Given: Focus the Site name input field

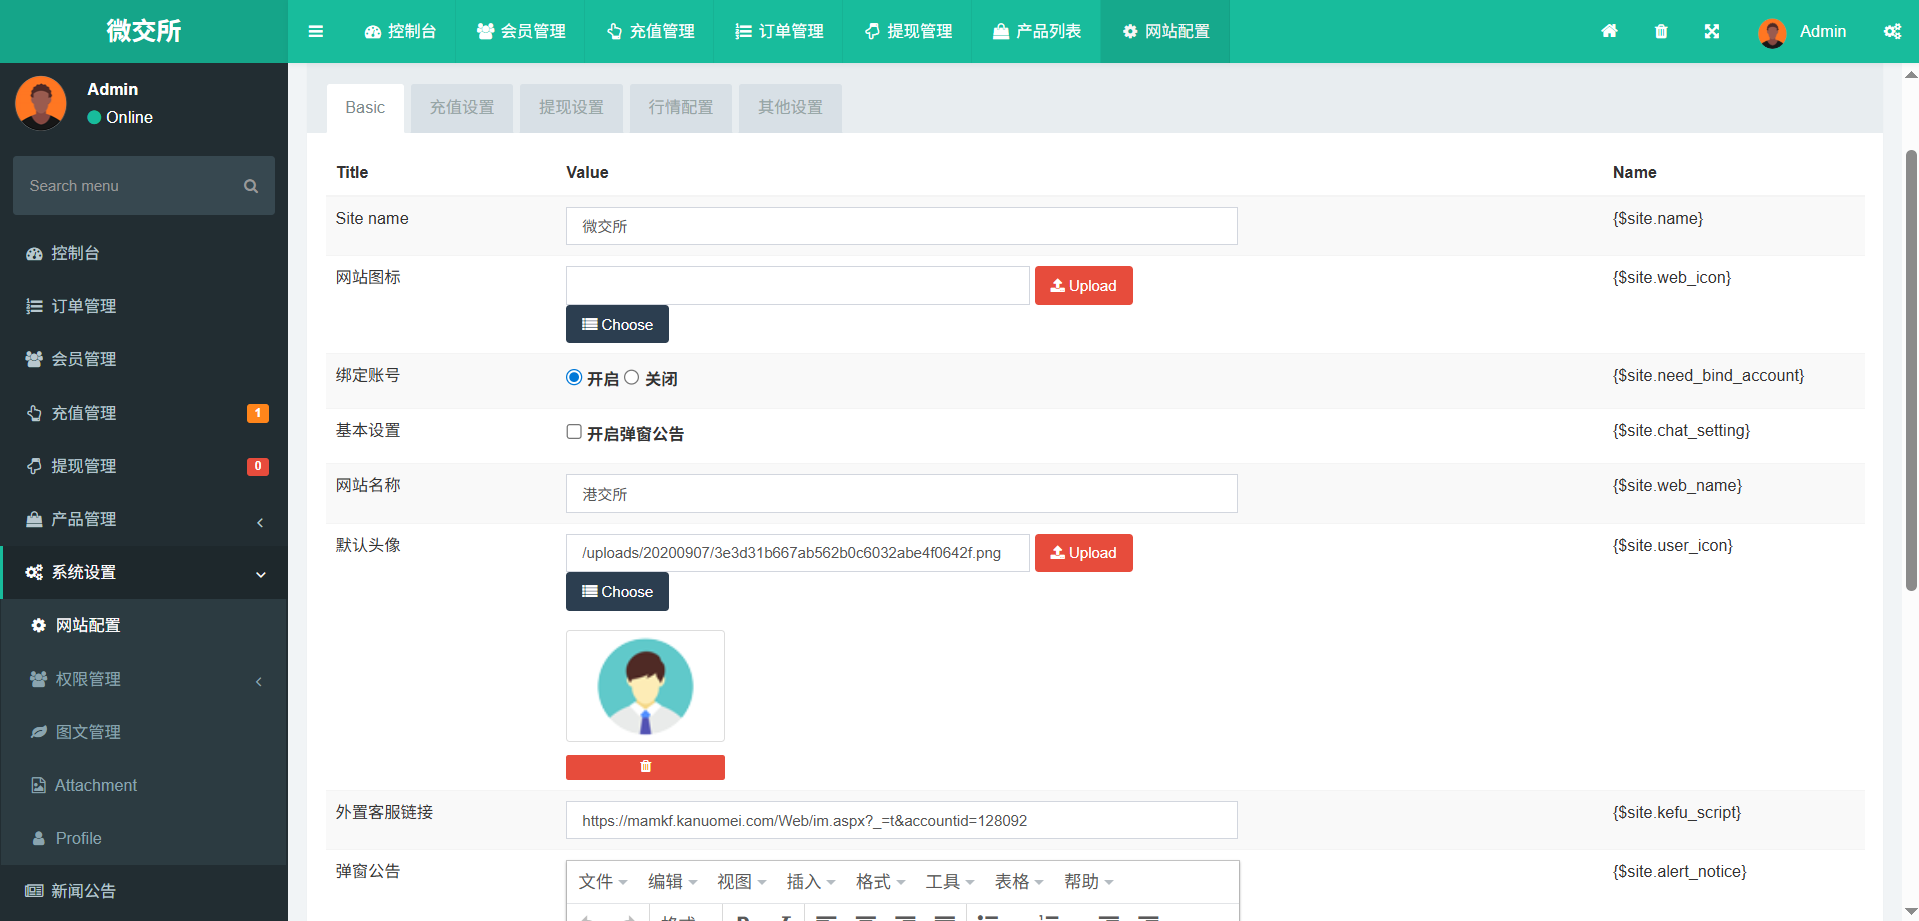Looking at the screenshot, I should click(x=901, y=226).
